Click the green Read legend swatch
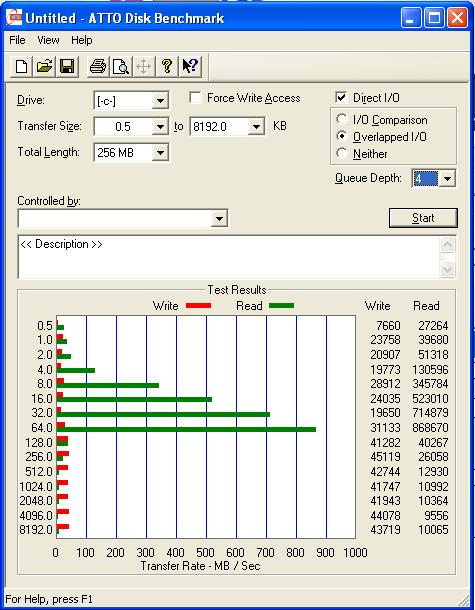Screen dimensions: 475x610 (281, 306)
